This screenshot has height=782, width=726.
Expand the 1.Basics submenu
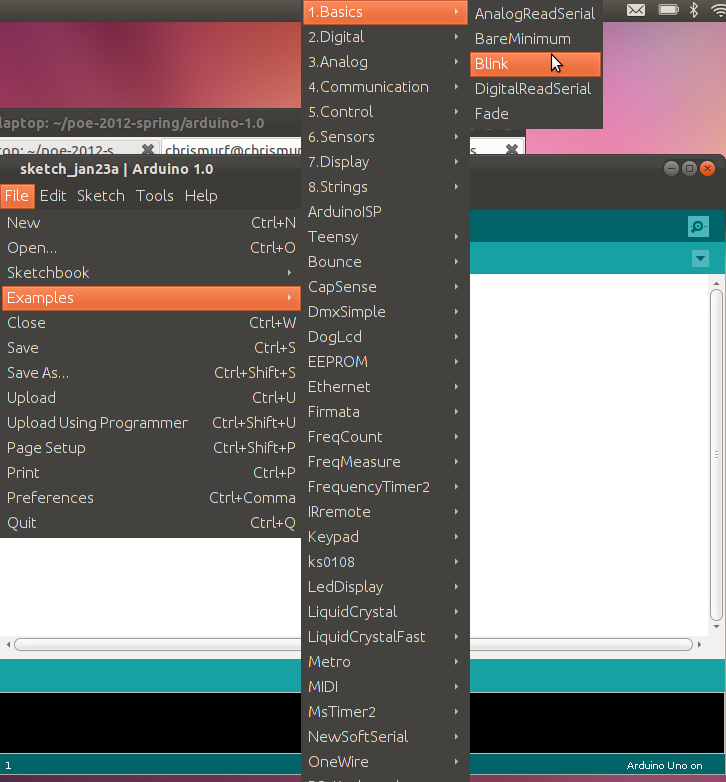pyautogui.click(x=385, y=12)
